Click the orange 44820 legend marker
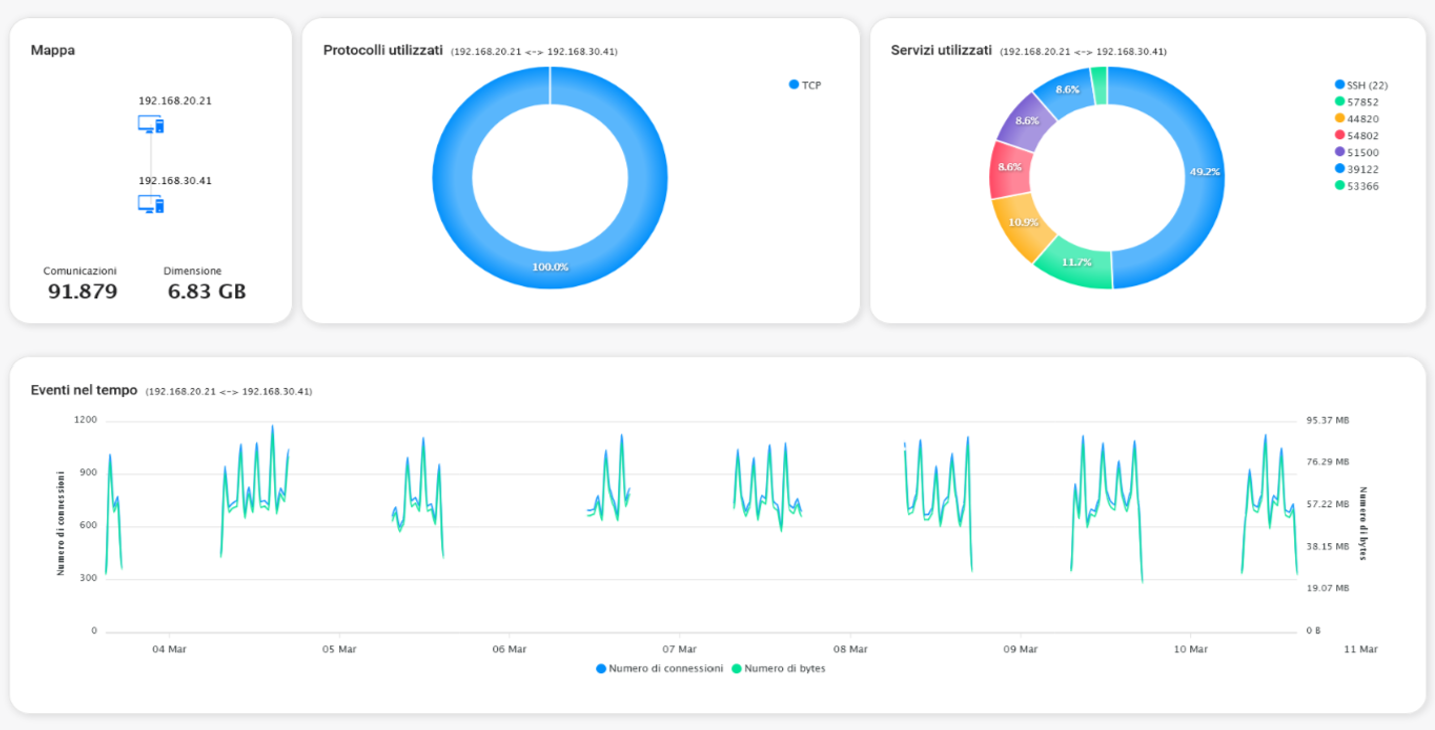 tap(1340, 119)
